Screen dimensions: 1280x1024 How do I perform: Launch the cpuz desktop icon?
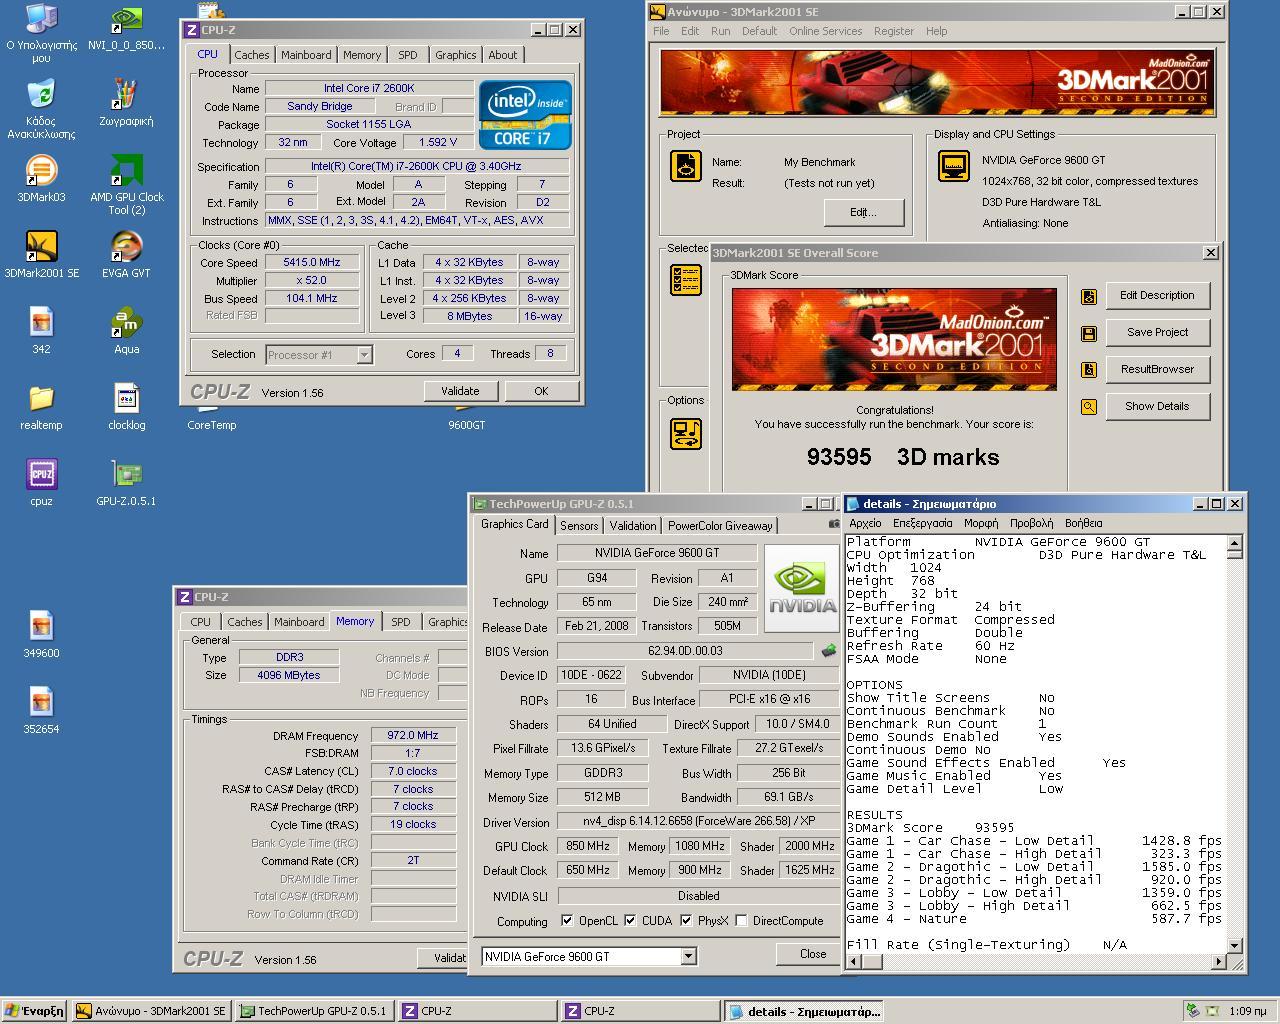pyautogui.click(x=41, y=475)
